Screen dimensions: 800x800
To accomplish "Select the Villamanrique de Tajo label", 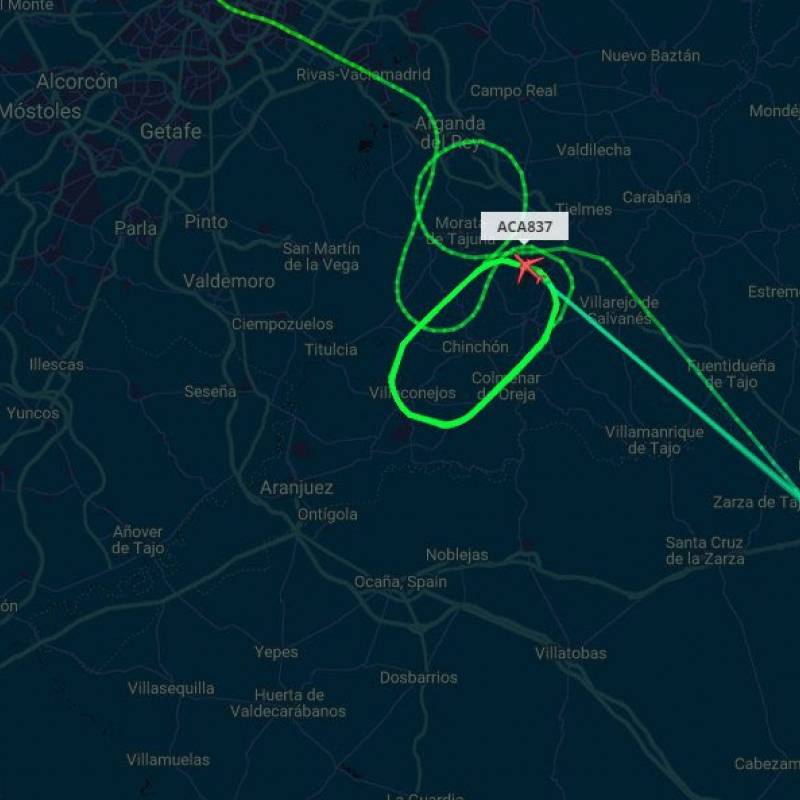I will [655, 440].
